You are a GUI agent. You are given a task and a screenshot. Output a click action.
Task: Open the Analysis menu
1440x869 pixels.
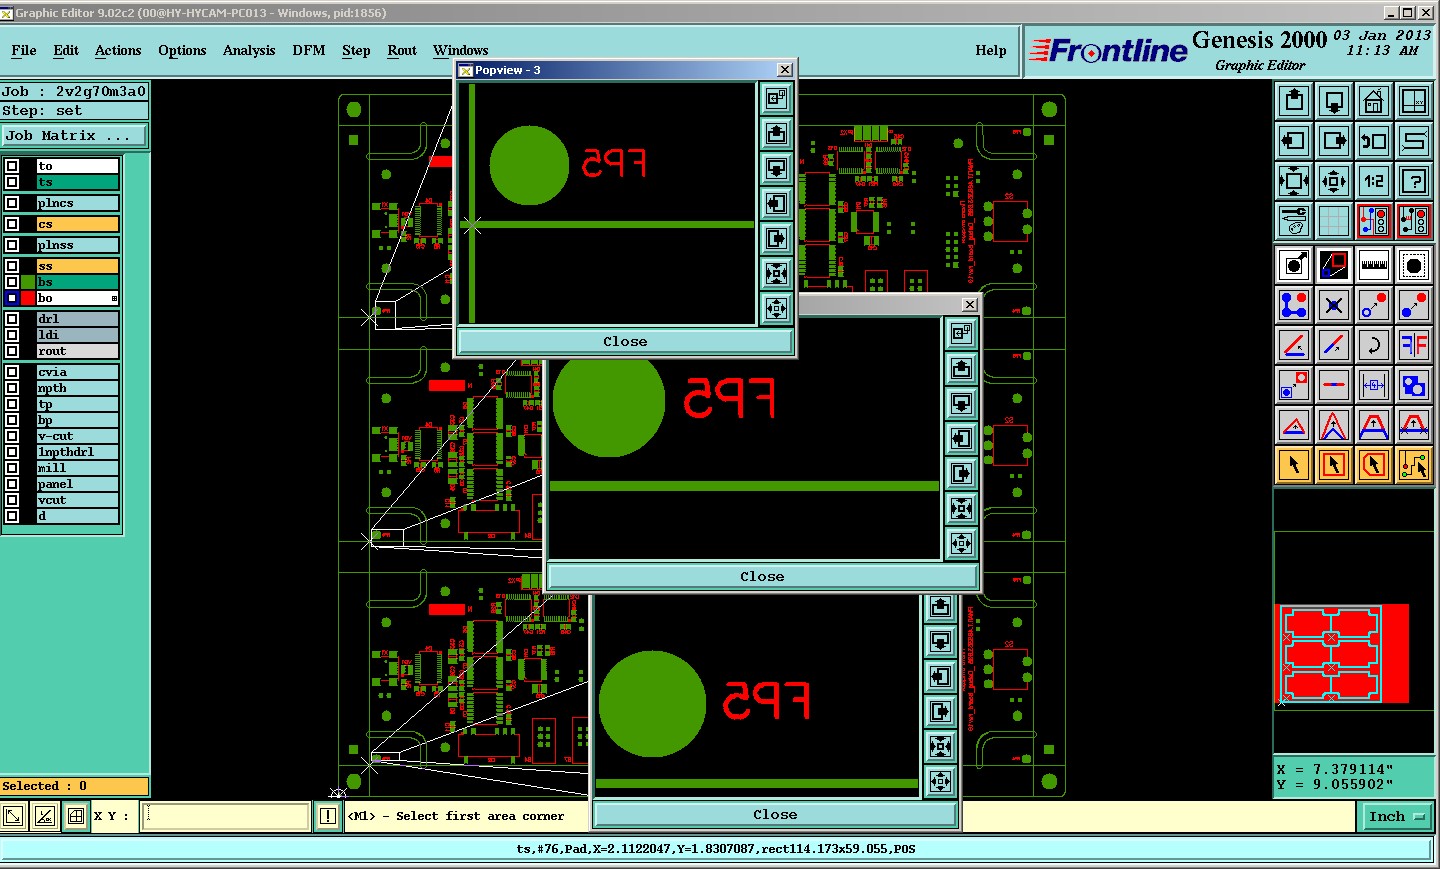point(249,50)
